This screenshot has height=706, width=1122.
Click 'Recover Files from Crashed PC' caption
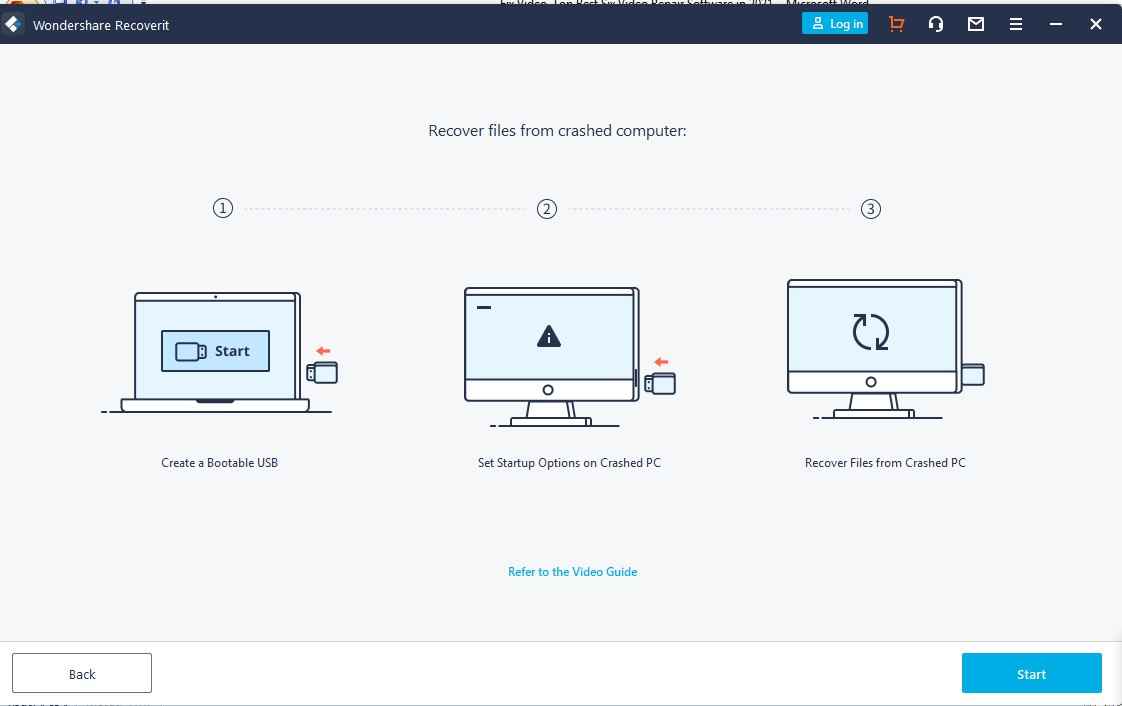885,463
